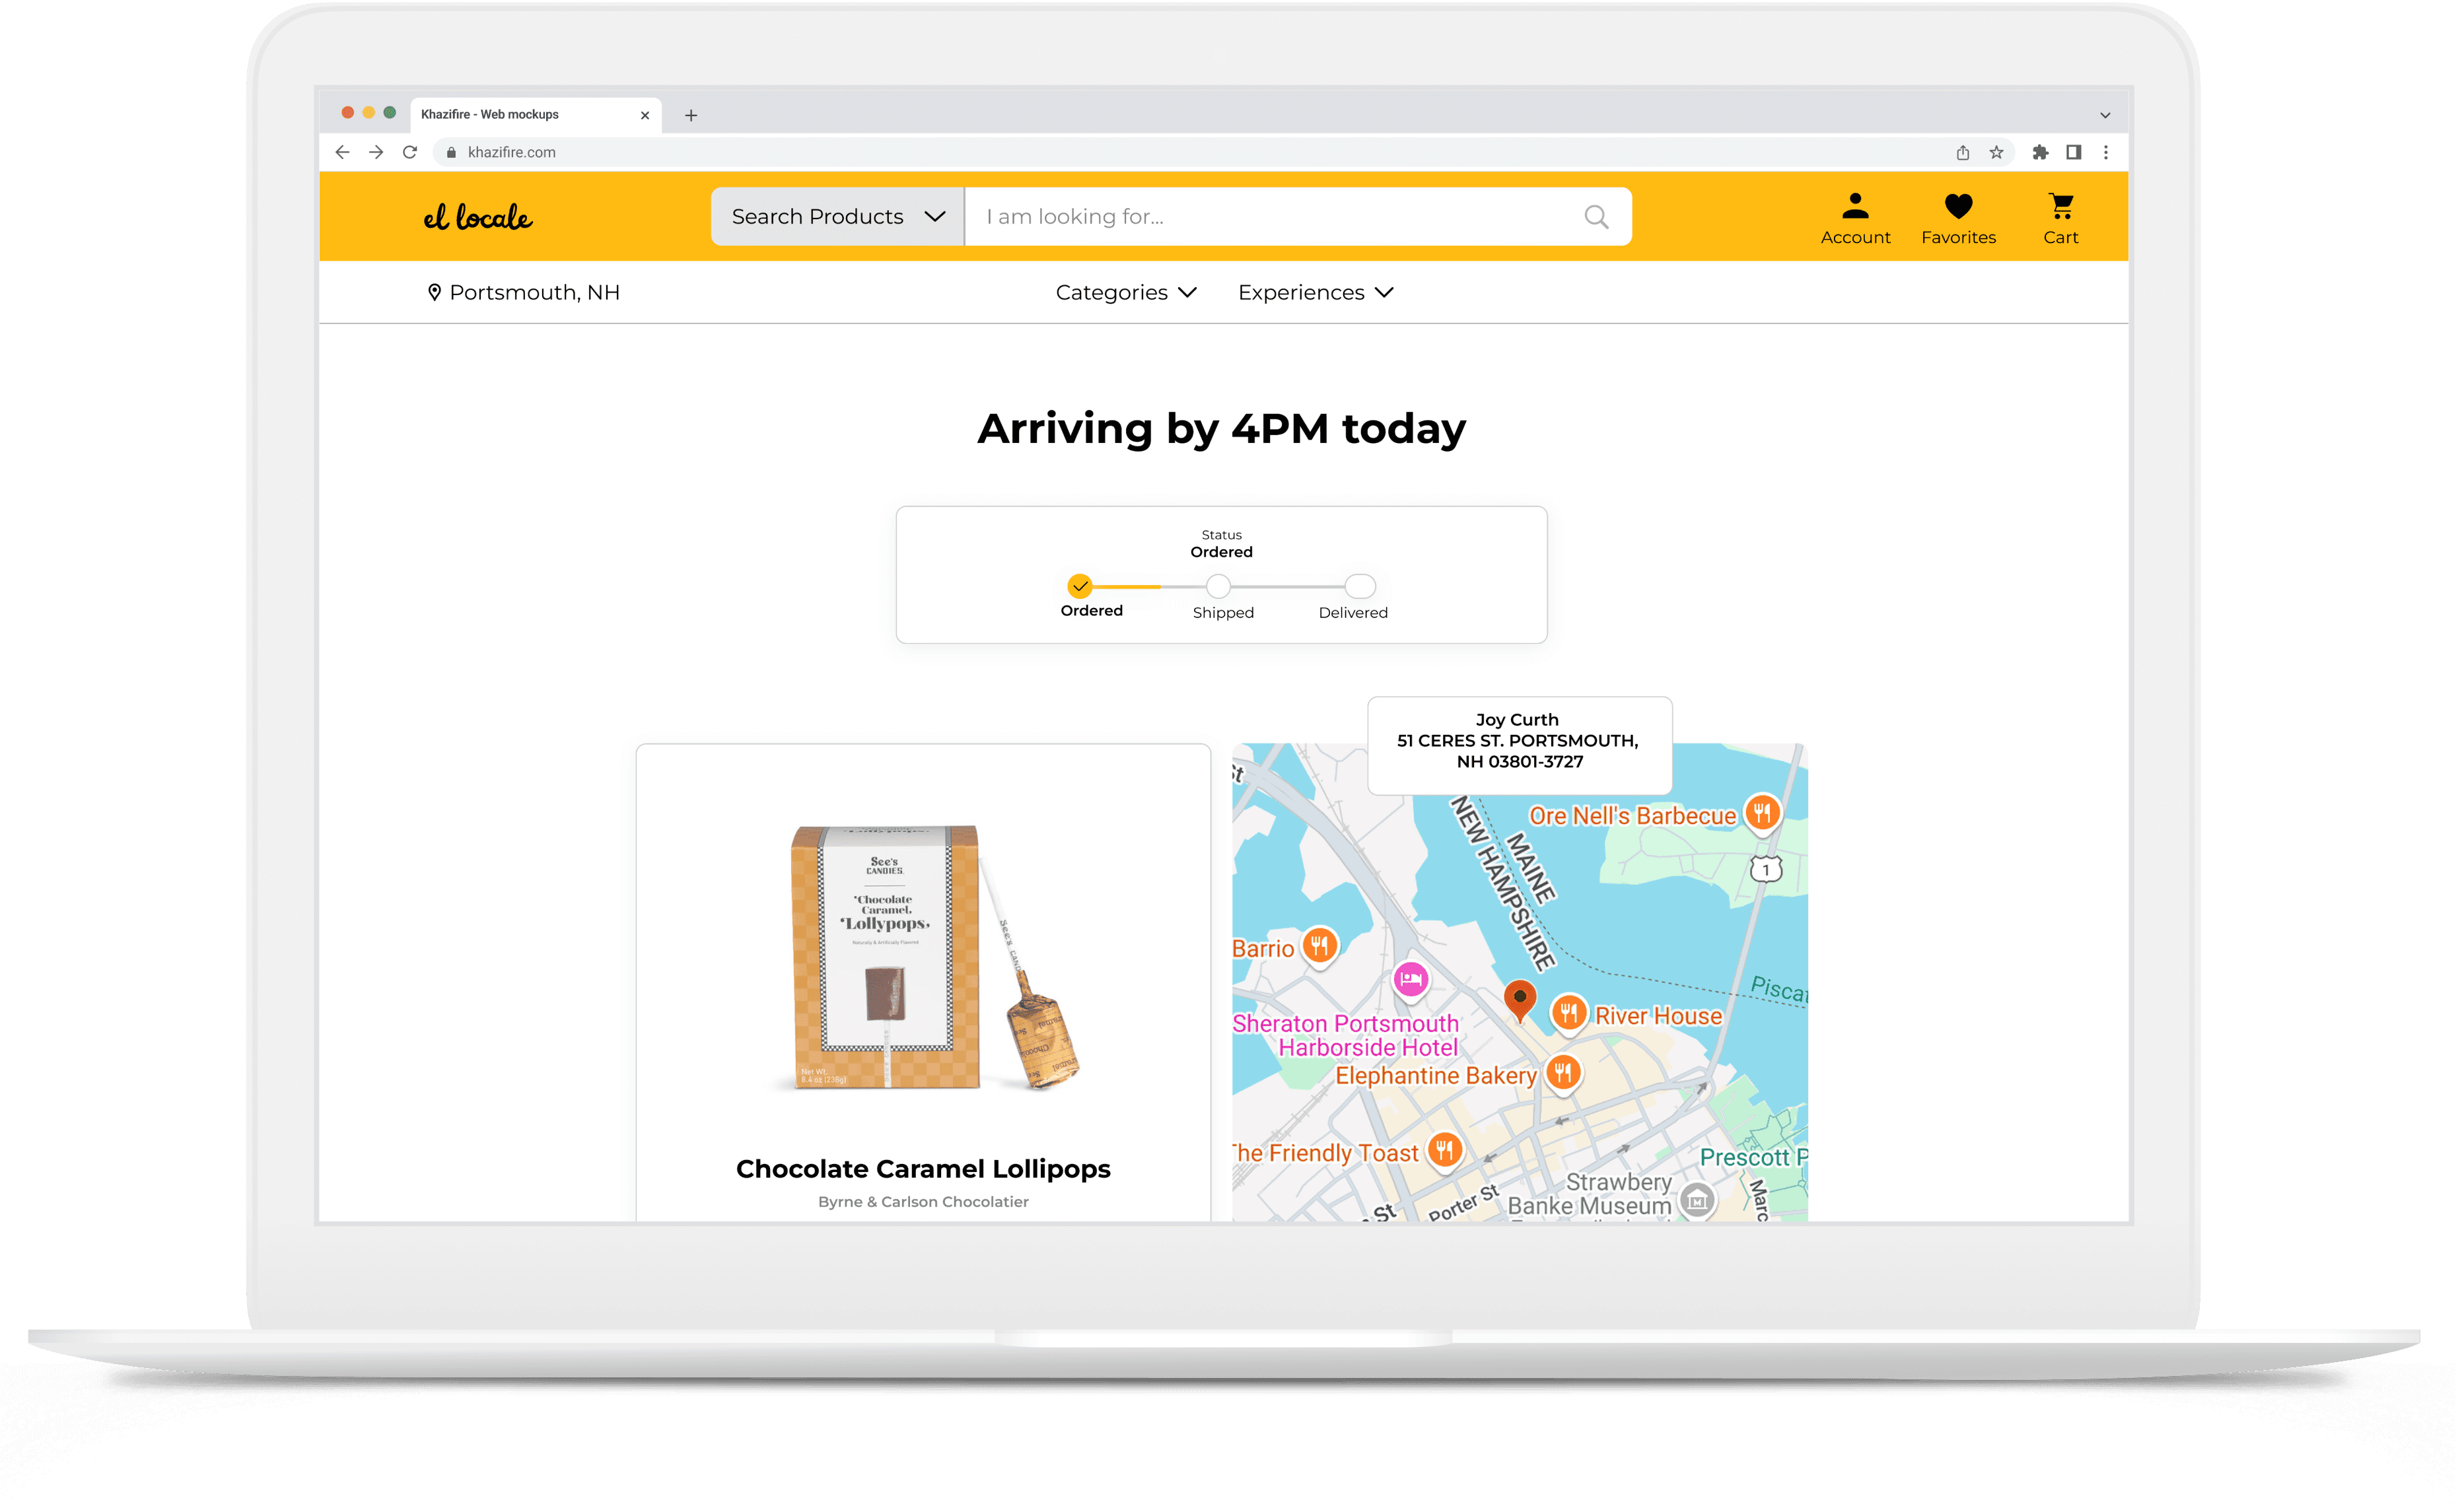Select the Shipped status step circle
Screen dimensions: 2456x1512
pos(1218,586)
